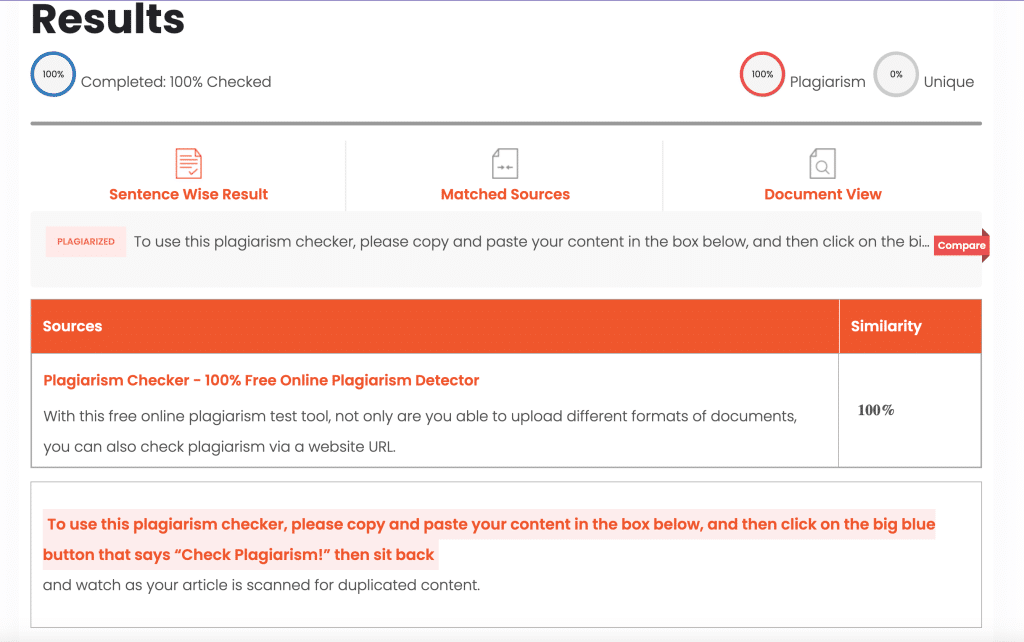This screenshot has height=642, width=1024.
Task: Click the Matched Sources list icon
Action: 505,163
